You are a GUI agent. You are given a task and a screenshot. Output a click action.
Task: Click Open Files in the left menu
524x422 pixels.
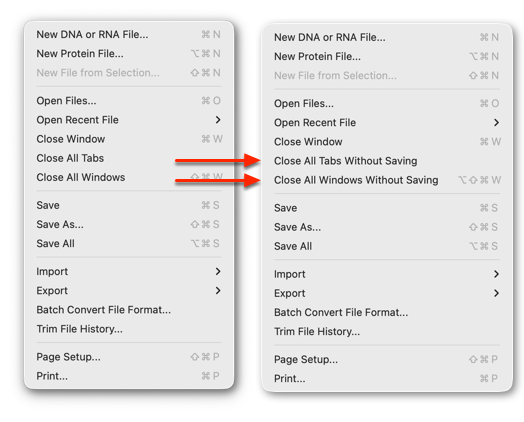pyautogui.click(x=129, y=101)
